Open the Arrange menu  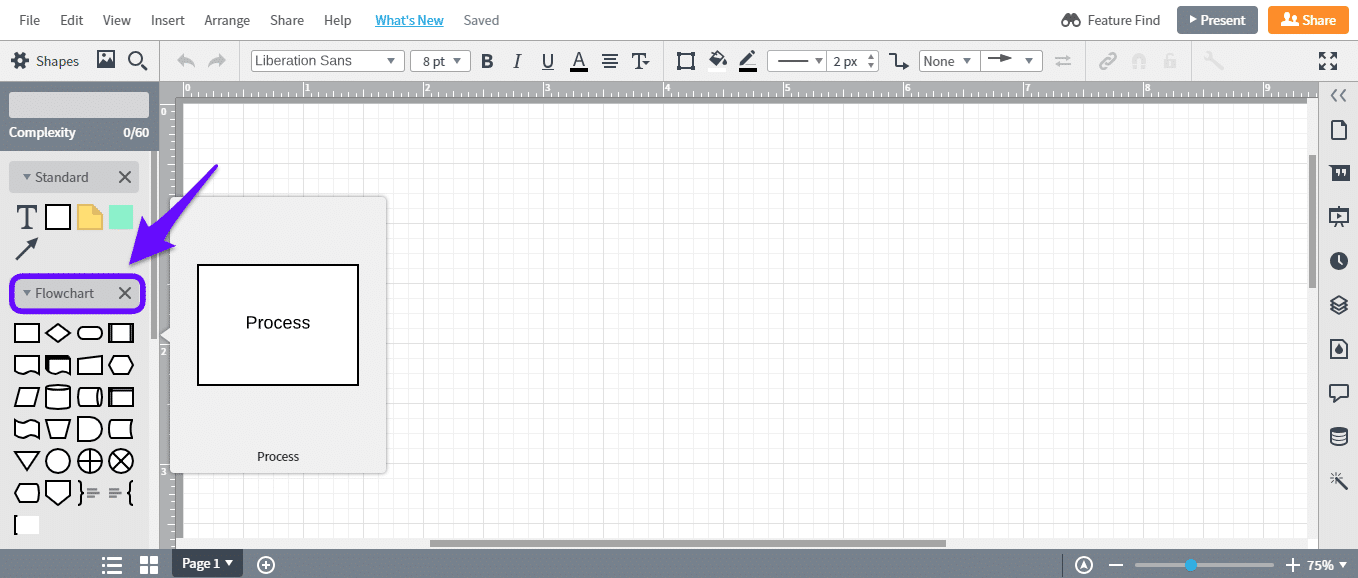[x=227, y=19]
